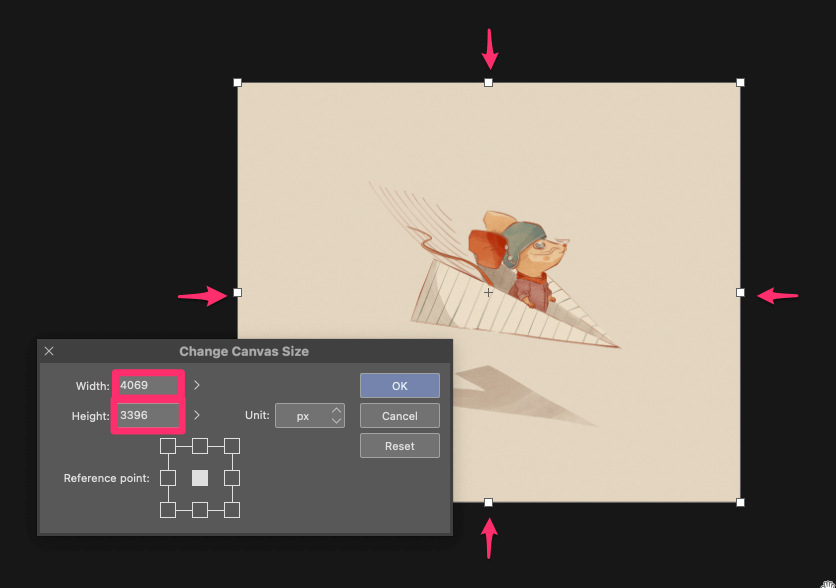Expand the arrow next to the Height field

pos(196,415)
